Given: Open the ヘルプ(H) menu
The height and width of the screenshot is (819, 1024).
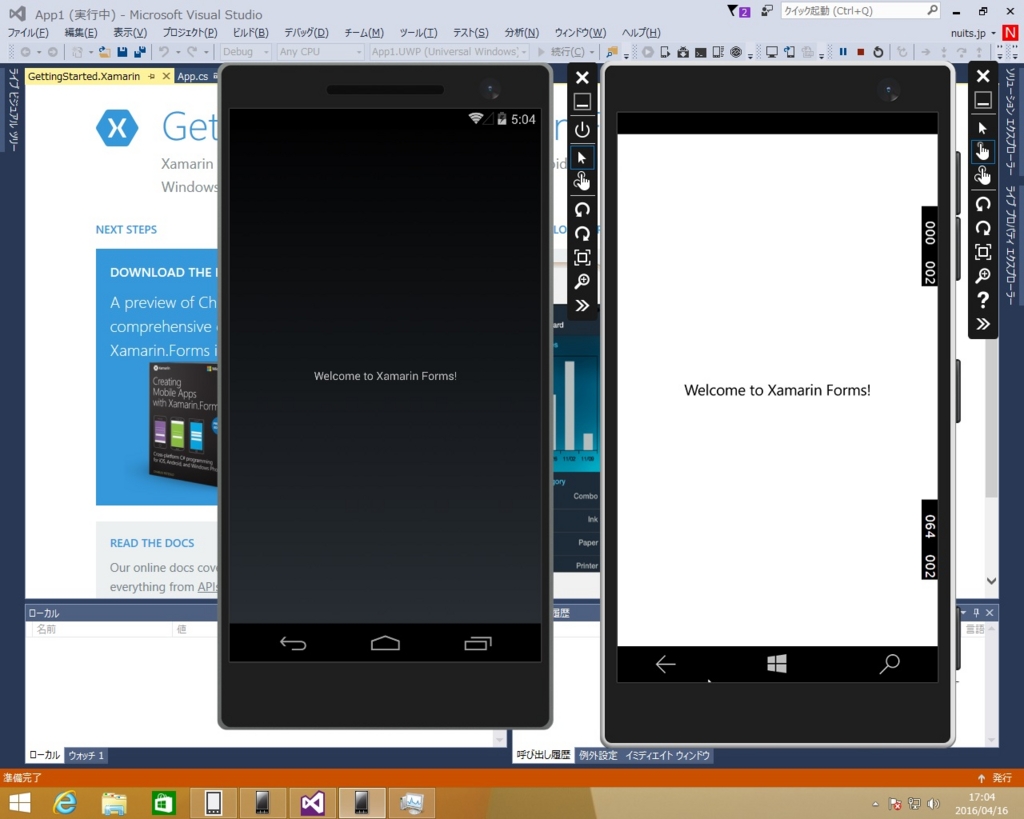Looking at the screenshot, I should pos(641,33).
